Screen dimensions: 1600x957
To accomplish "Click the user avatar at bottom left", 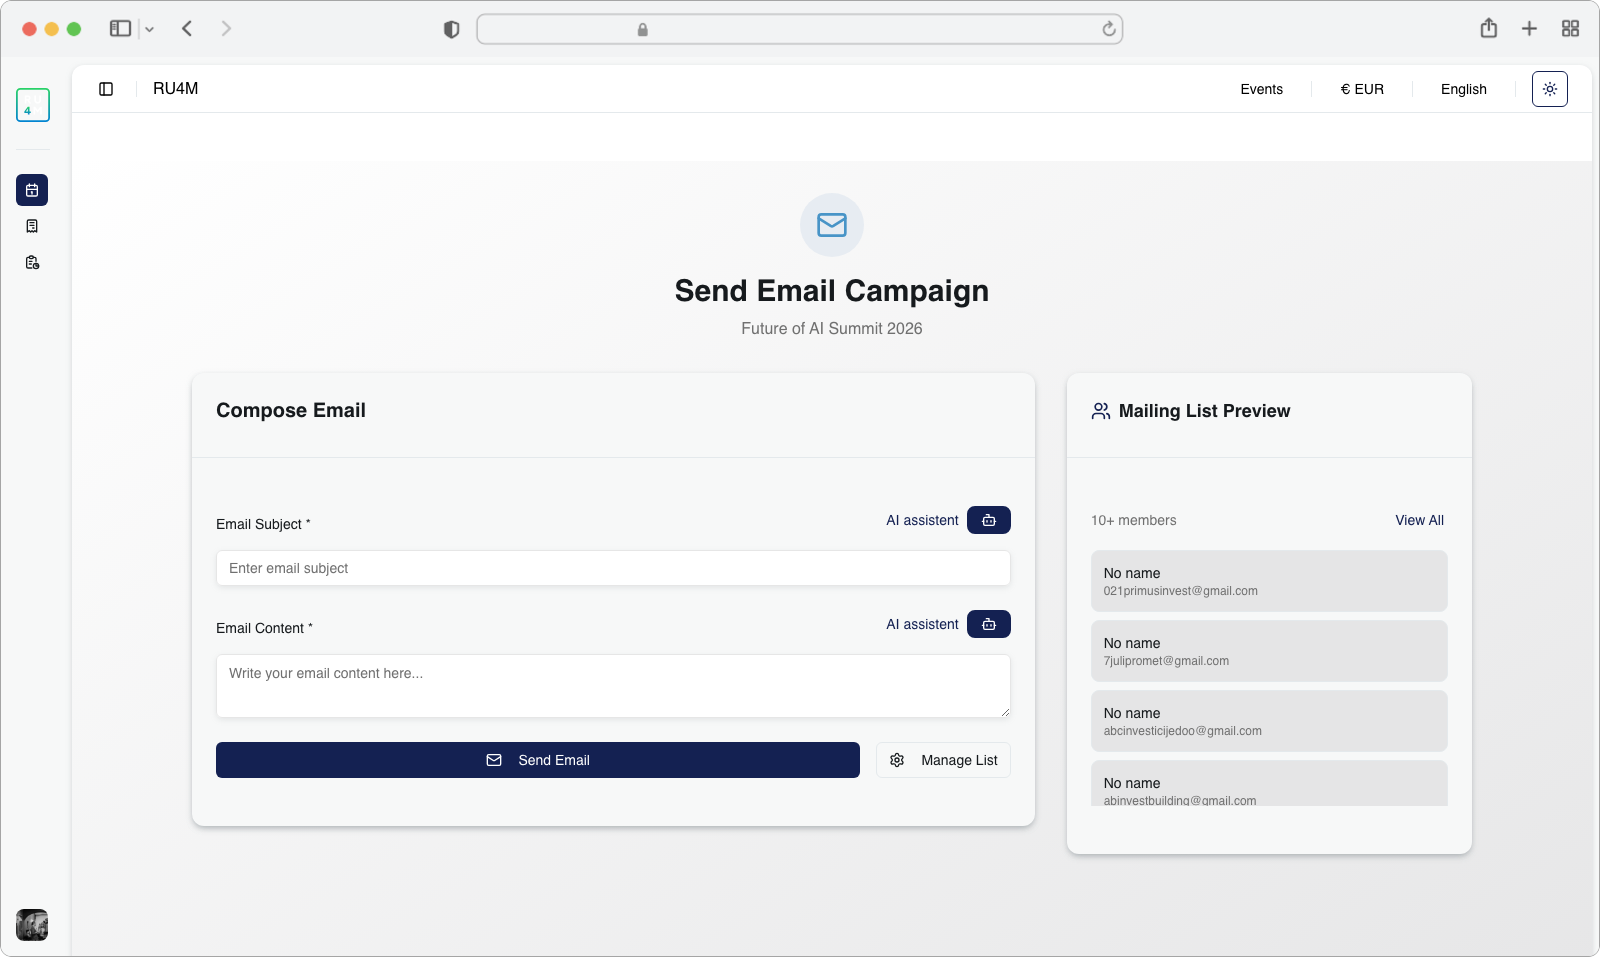I will click(x=32, y=925).
